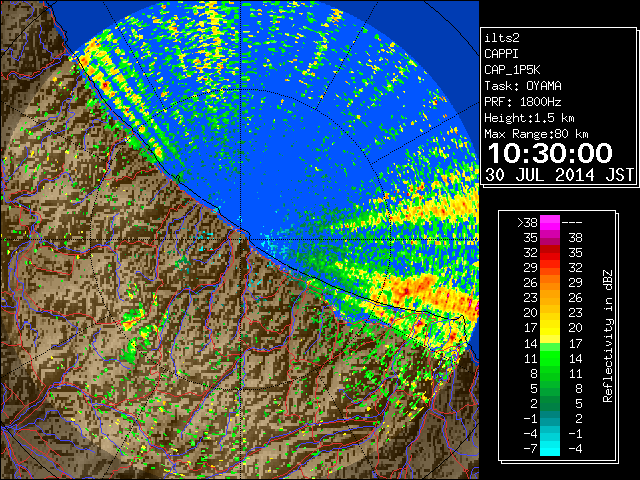Click the yellow 17 dBZ legend swatch
Screen dimensions: 640x480
(x=550, y=328)
